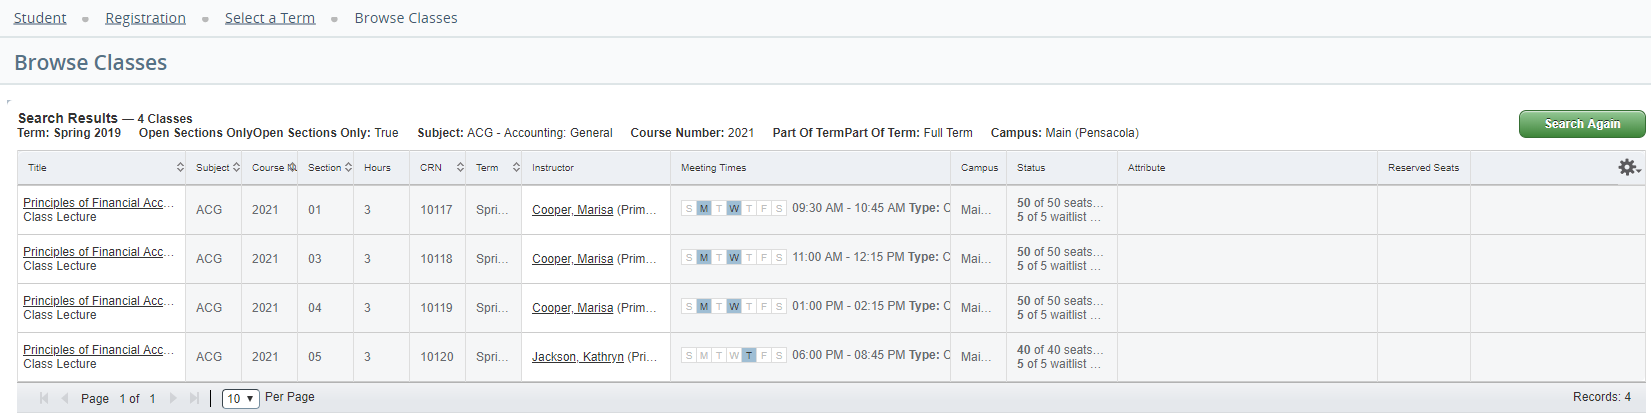Click highlighted Thursday box in section 05 row
1651x413 pixels.
point(749,355)
